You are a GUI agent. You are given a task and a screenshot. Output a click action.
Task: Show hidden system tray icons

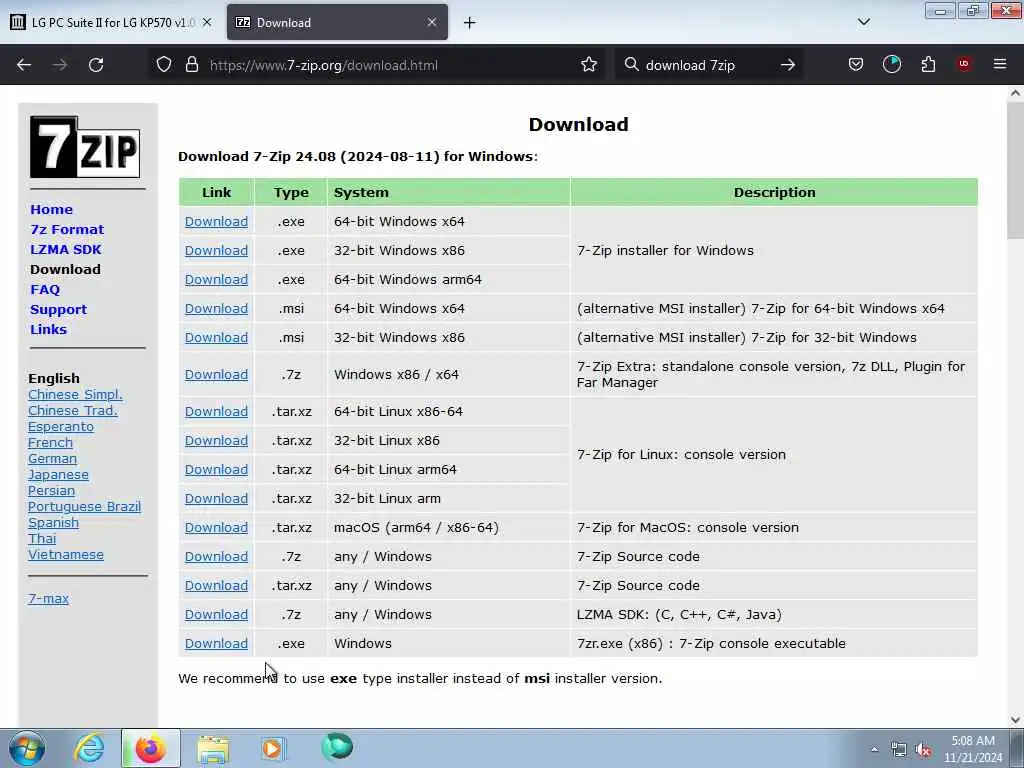(x=874, y=749)
